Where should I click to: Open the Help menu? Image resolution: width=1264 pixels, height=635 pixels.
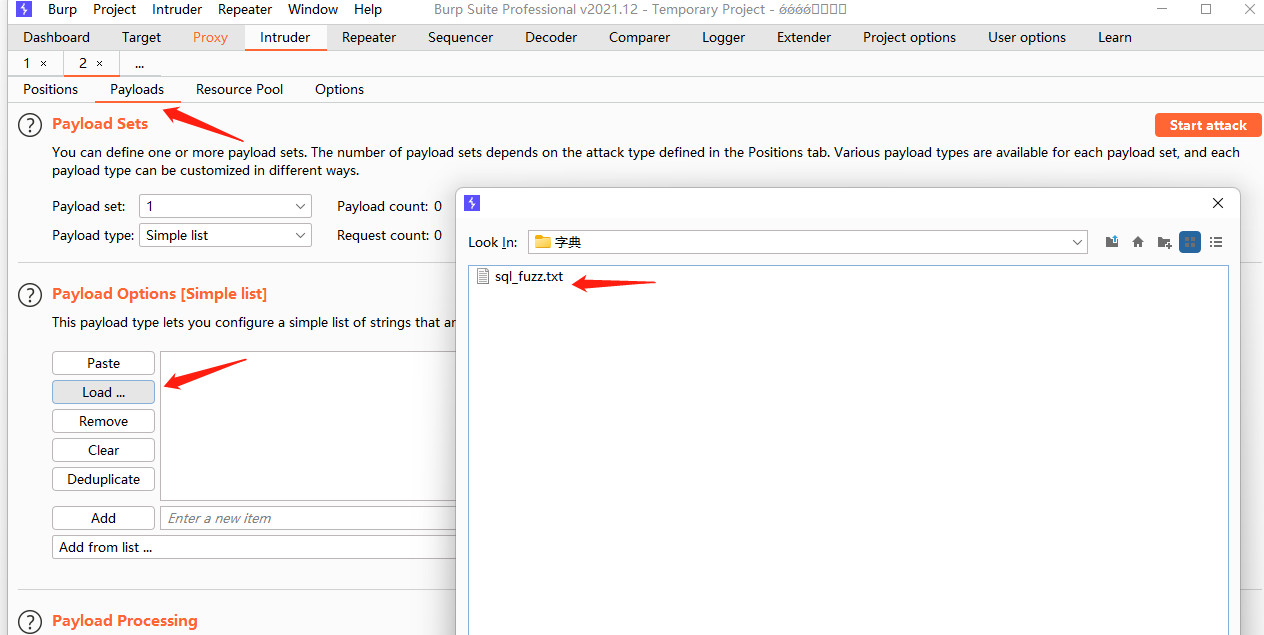[368, 9]
